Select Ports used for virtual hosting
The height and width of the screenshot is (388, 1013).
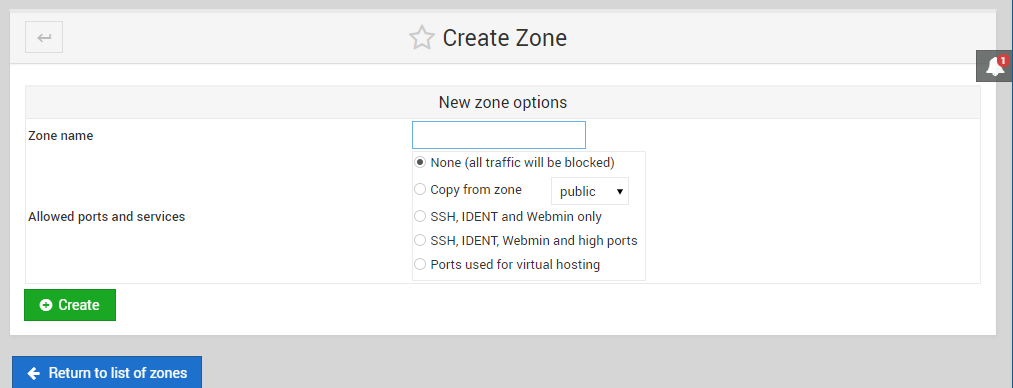tap(420, 264)
